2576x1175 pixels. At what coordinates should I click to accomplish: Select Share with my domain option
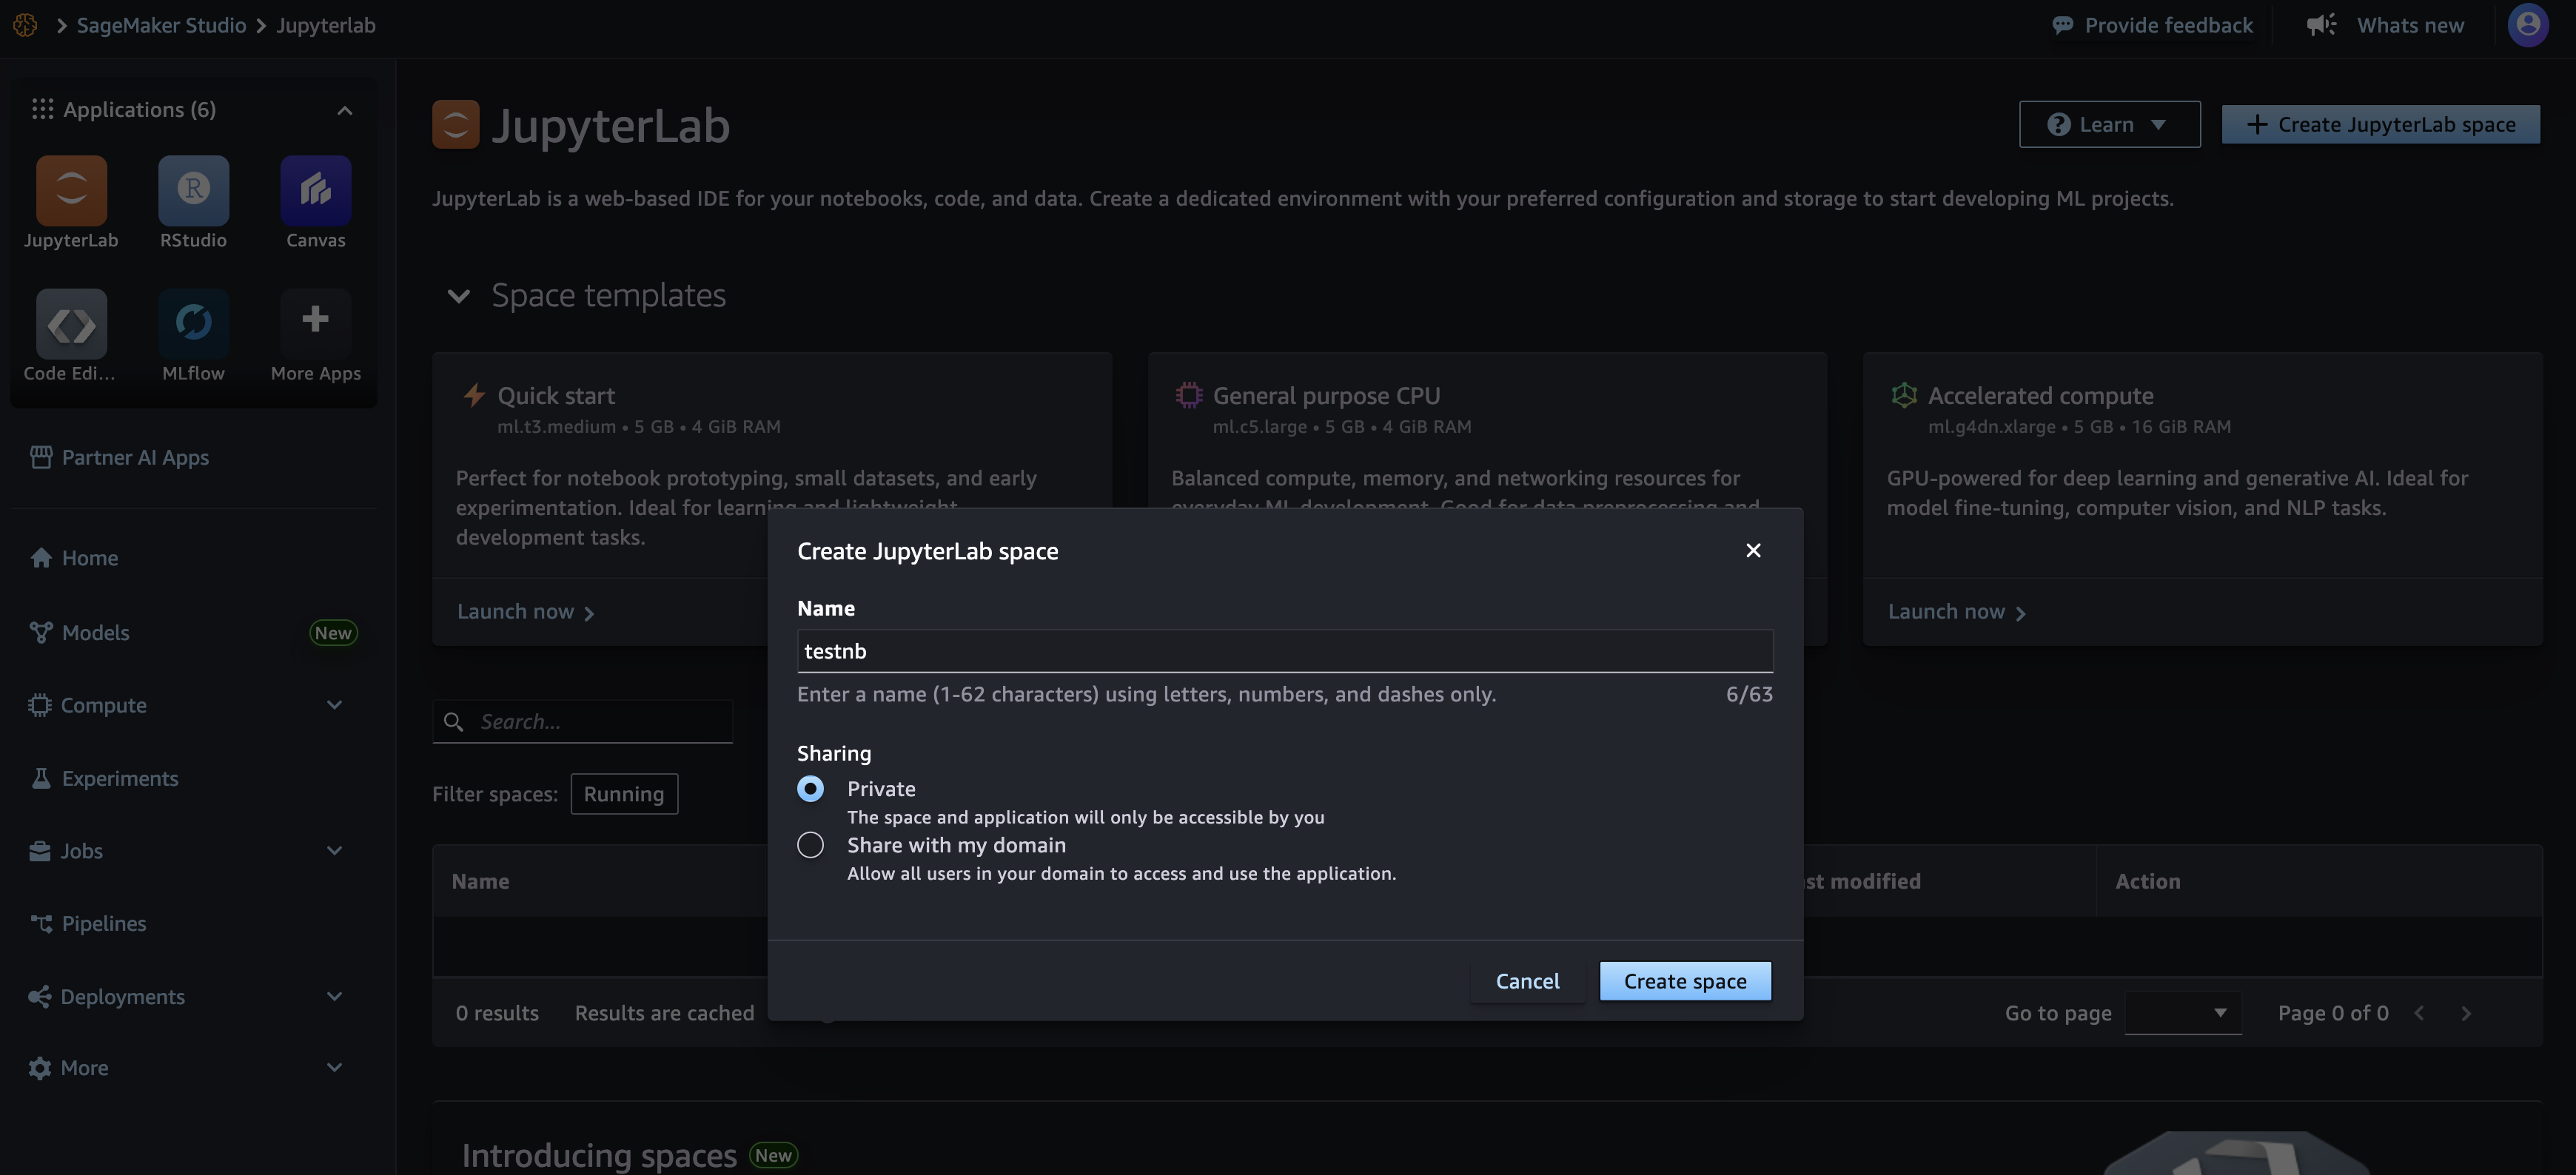[811, 845]
